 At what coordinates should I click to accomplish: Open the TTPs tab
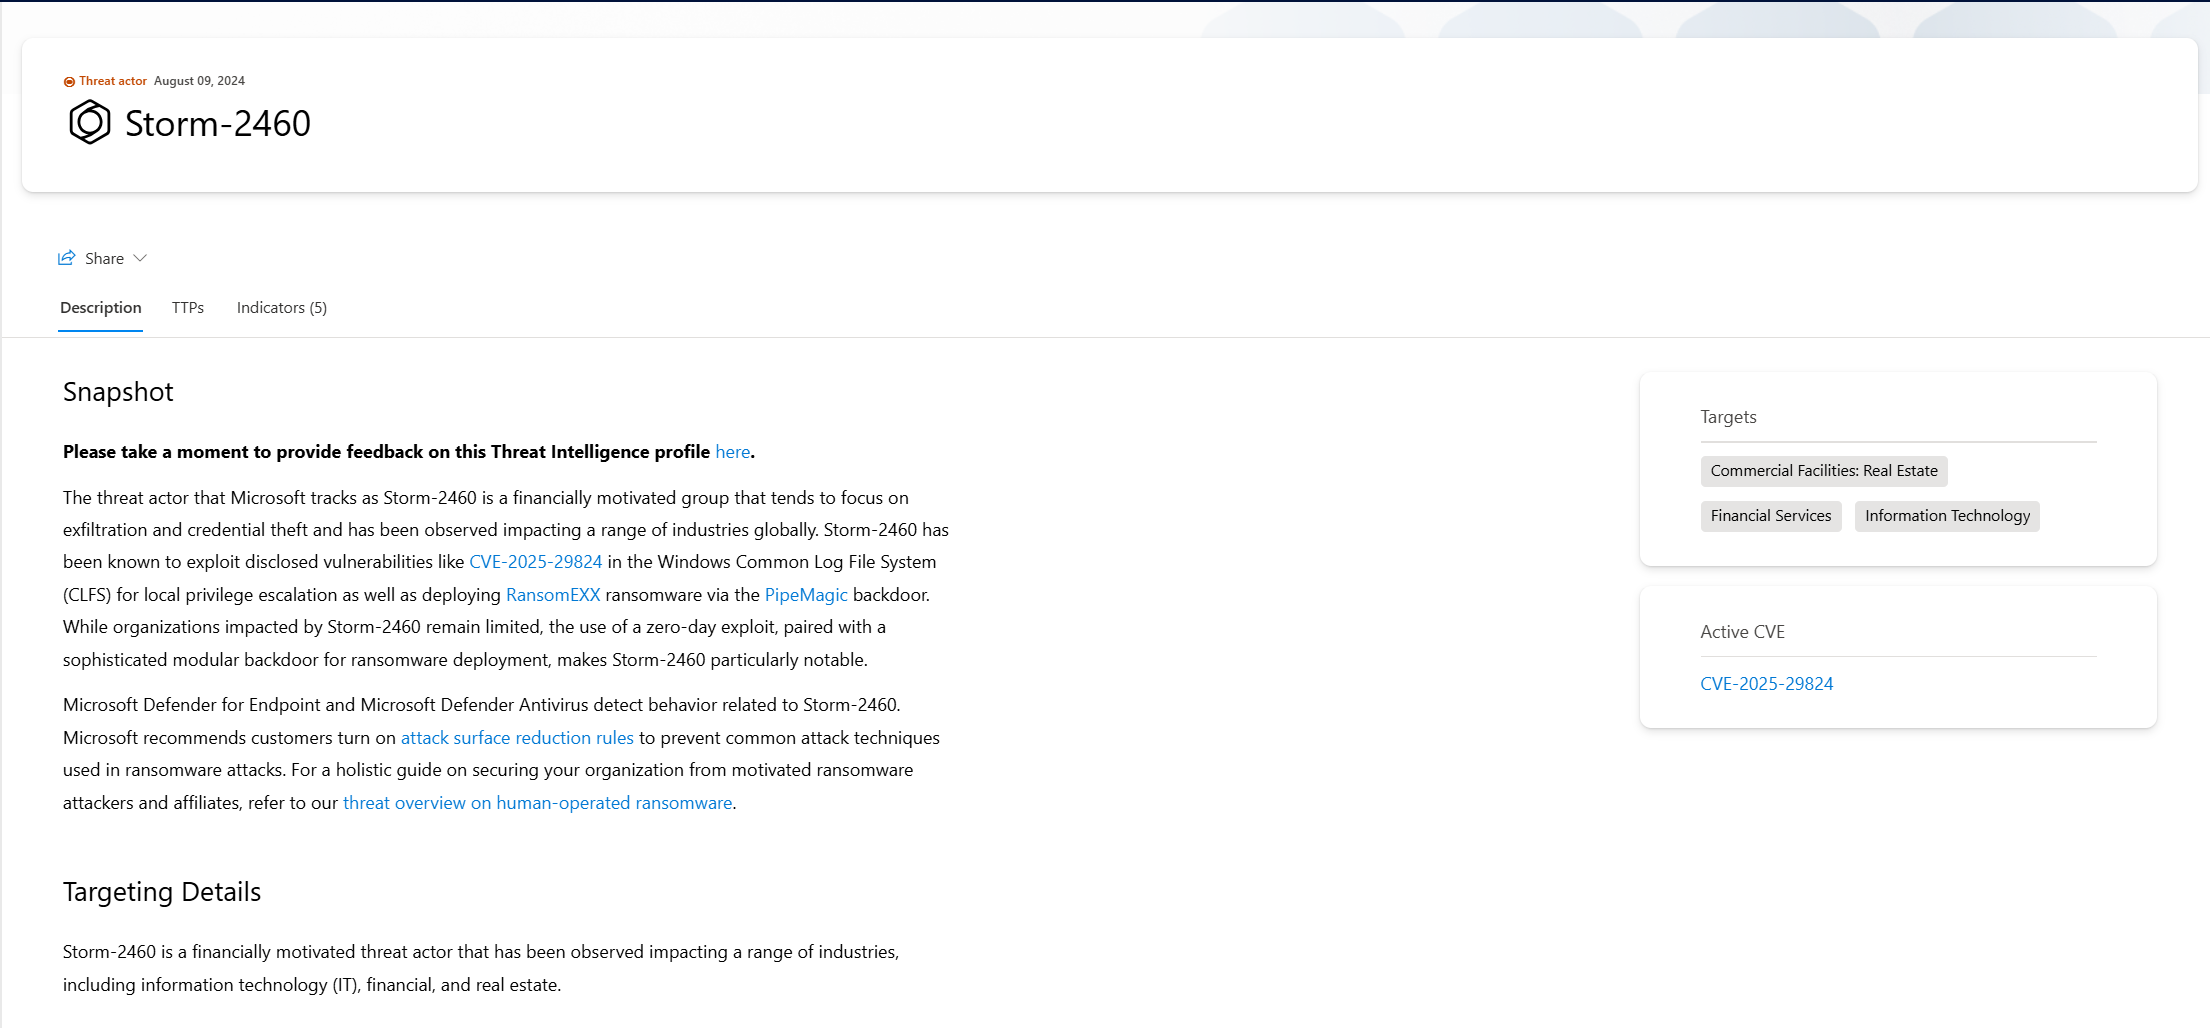(187, 308)
